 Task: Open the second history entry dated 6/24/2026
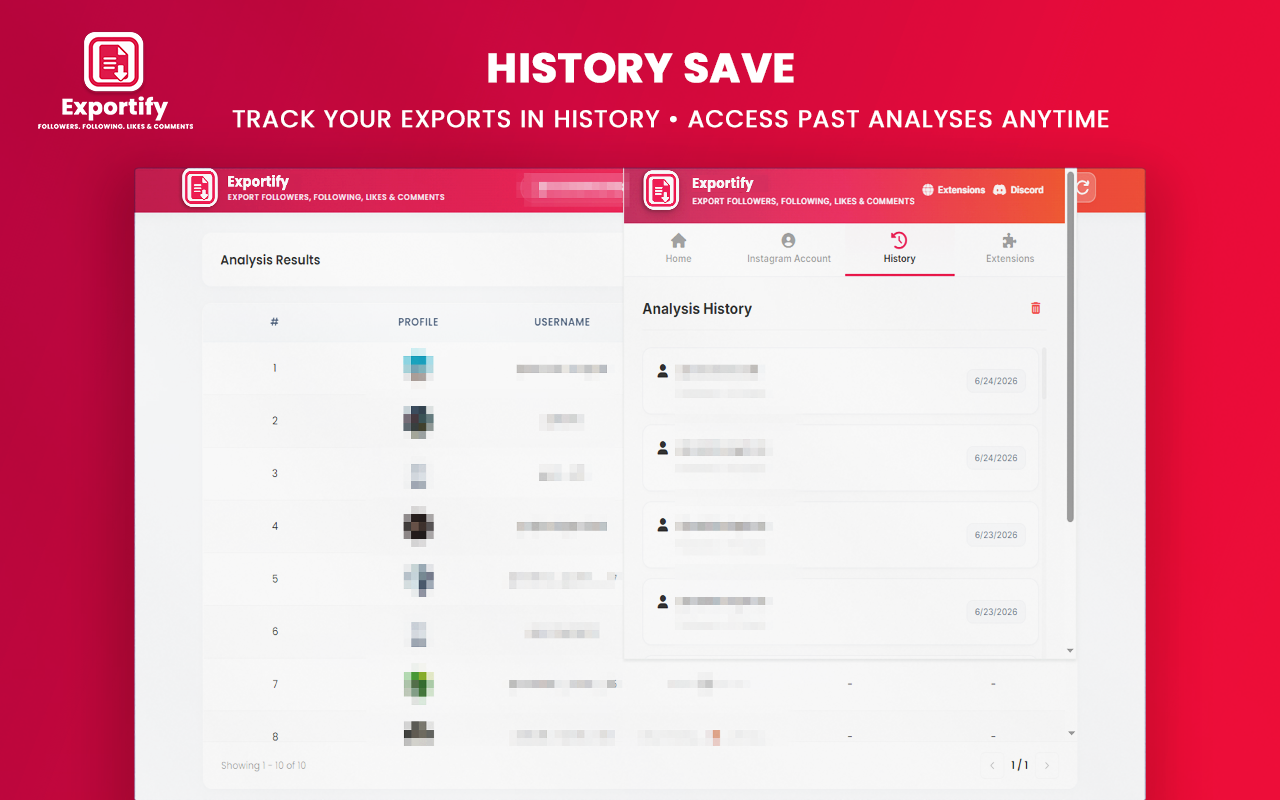coord(840,458)
